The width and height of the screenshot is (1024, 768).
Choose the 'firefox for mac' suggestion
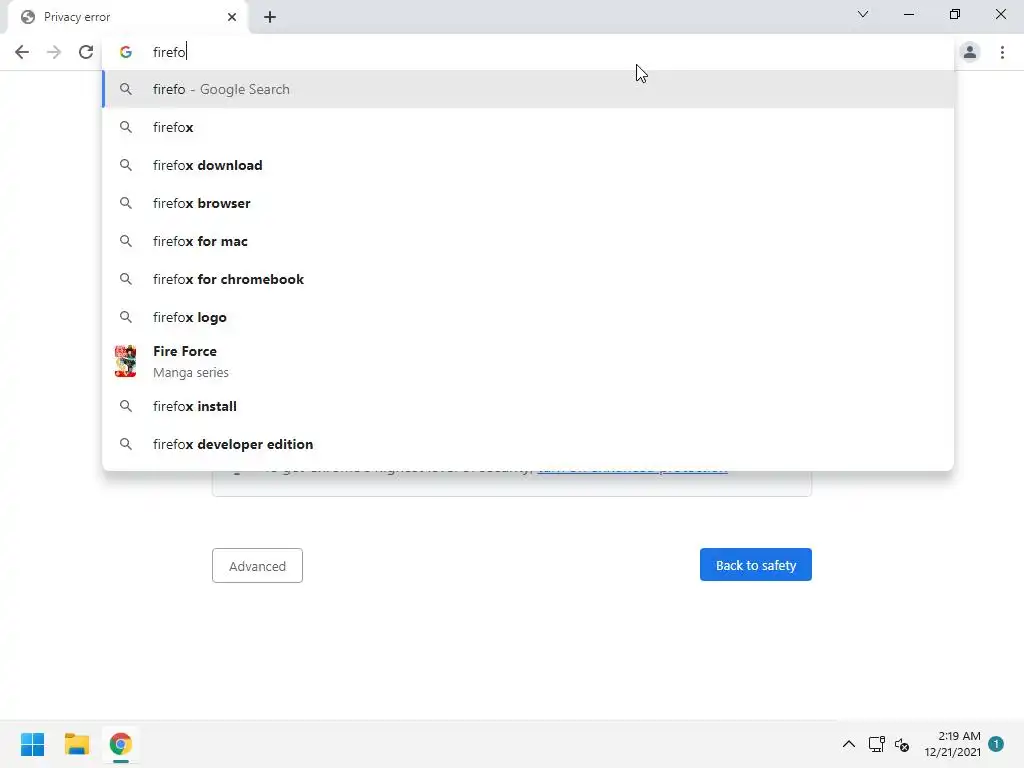click(528, 241)
